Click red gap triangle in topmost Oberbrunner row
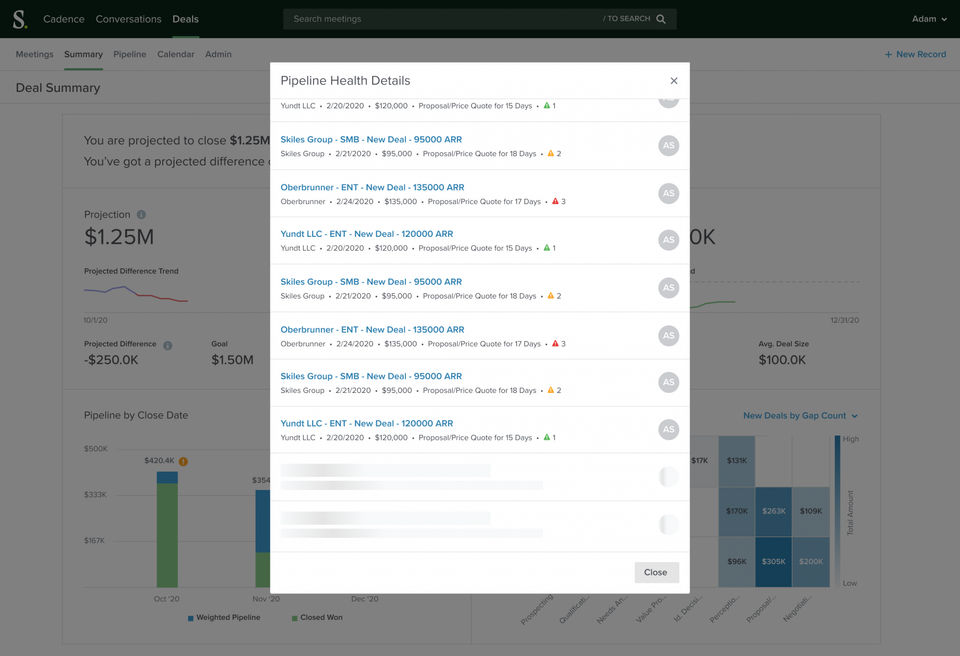The width and height of the screenshot is (960, 656). point(555,201)
